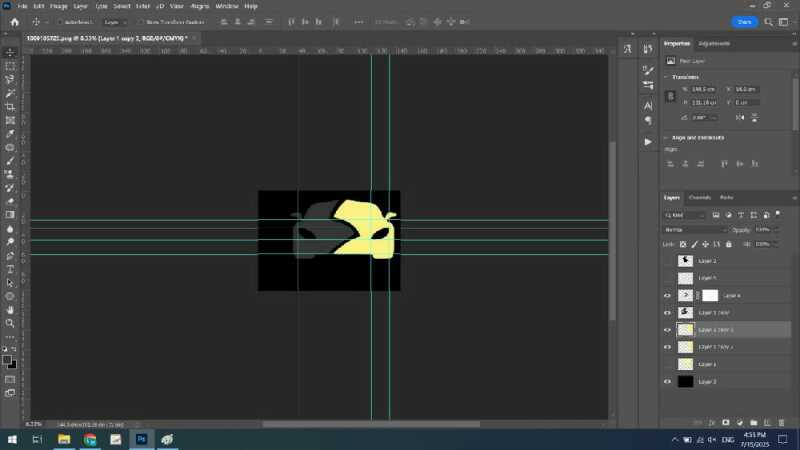Switch to the Paths tab
Screen dimensions: 800x450
coord(727,197)
